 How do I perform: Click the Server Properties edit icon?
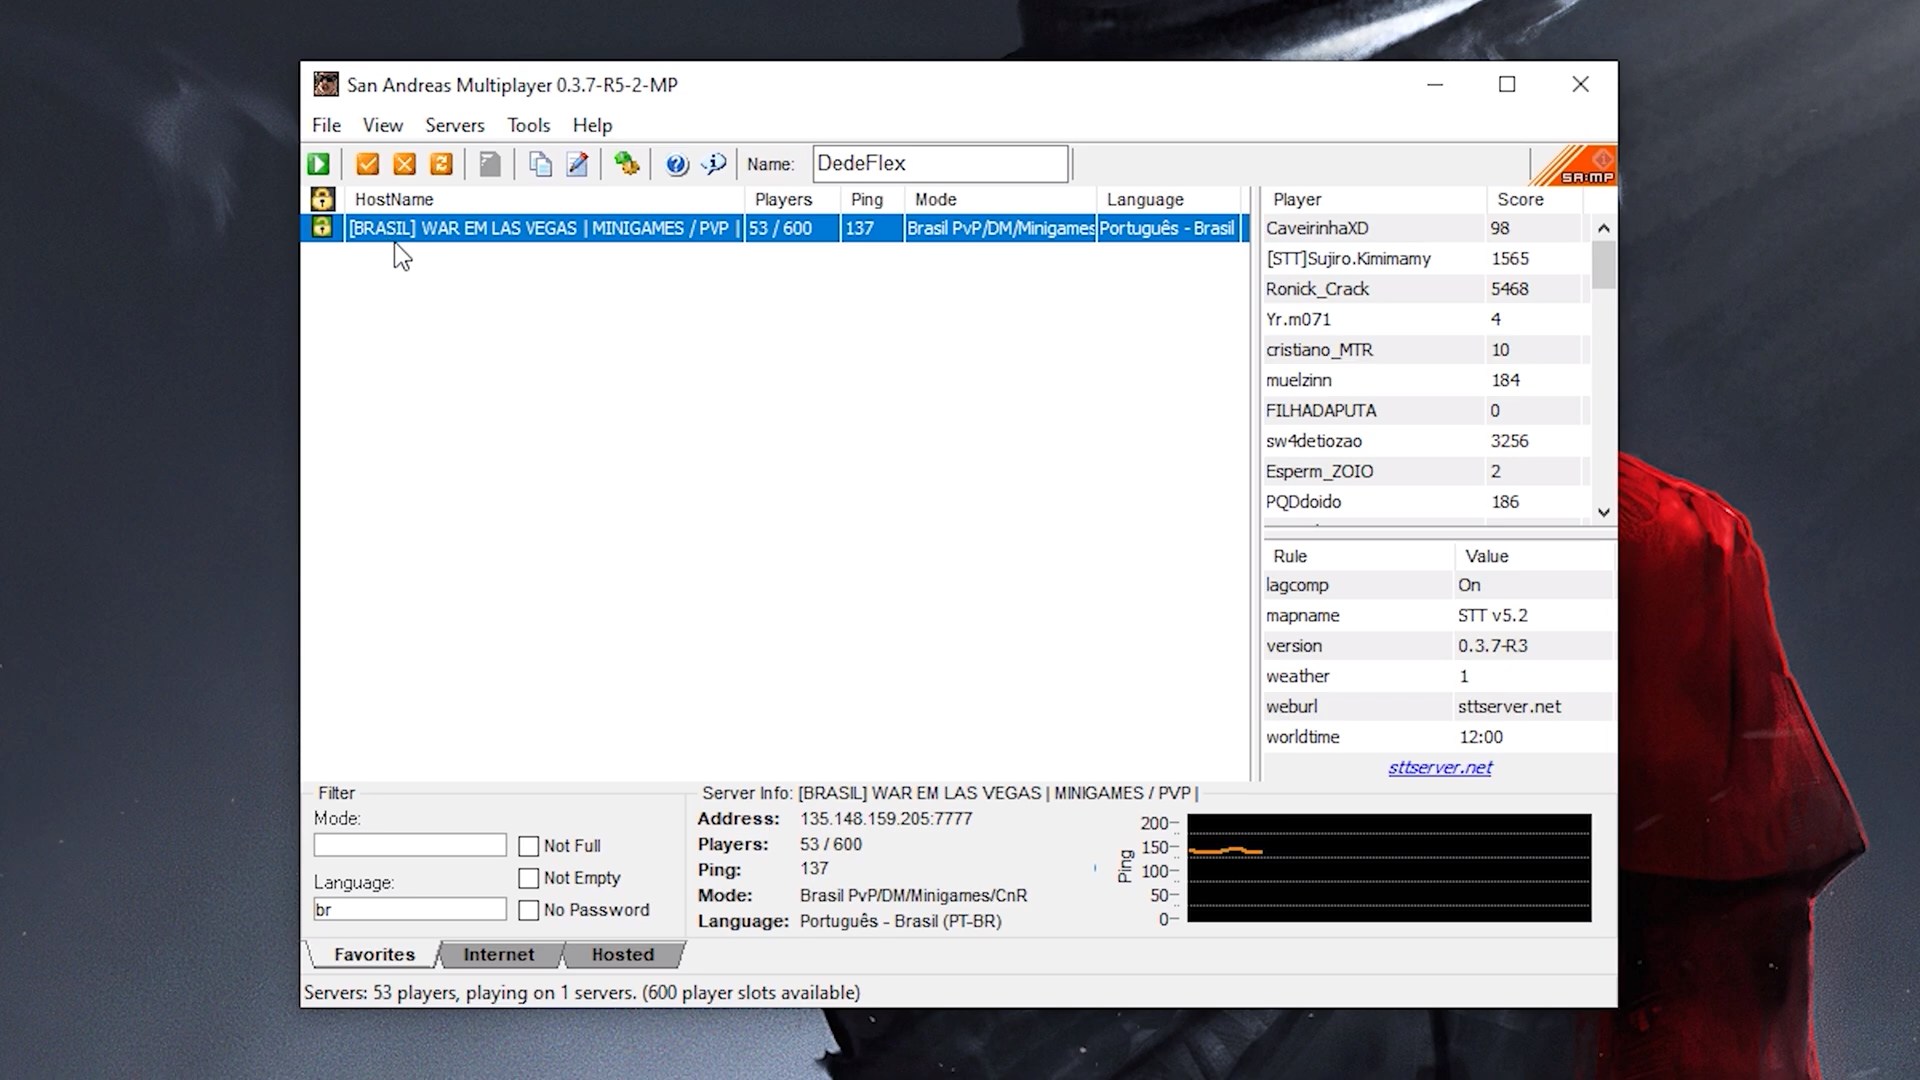[577, 164]
